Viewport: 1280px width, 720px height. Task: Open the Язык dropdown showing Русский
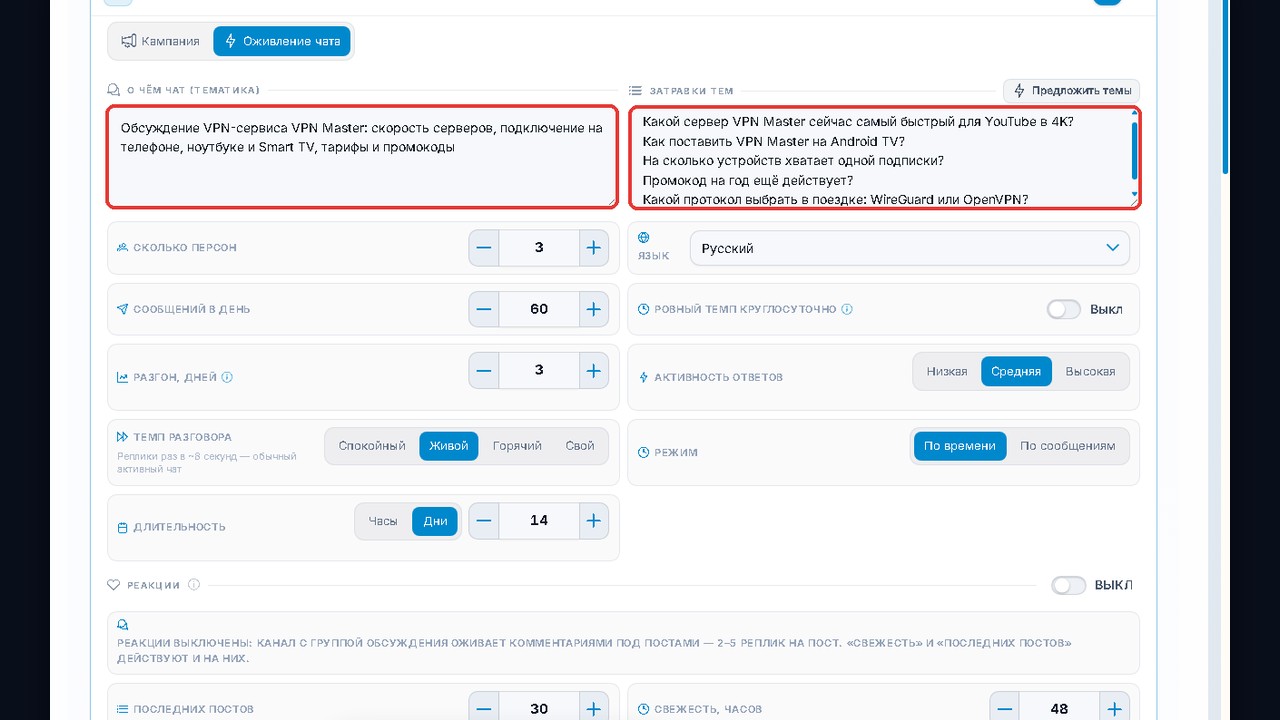[x=910, y=248]
